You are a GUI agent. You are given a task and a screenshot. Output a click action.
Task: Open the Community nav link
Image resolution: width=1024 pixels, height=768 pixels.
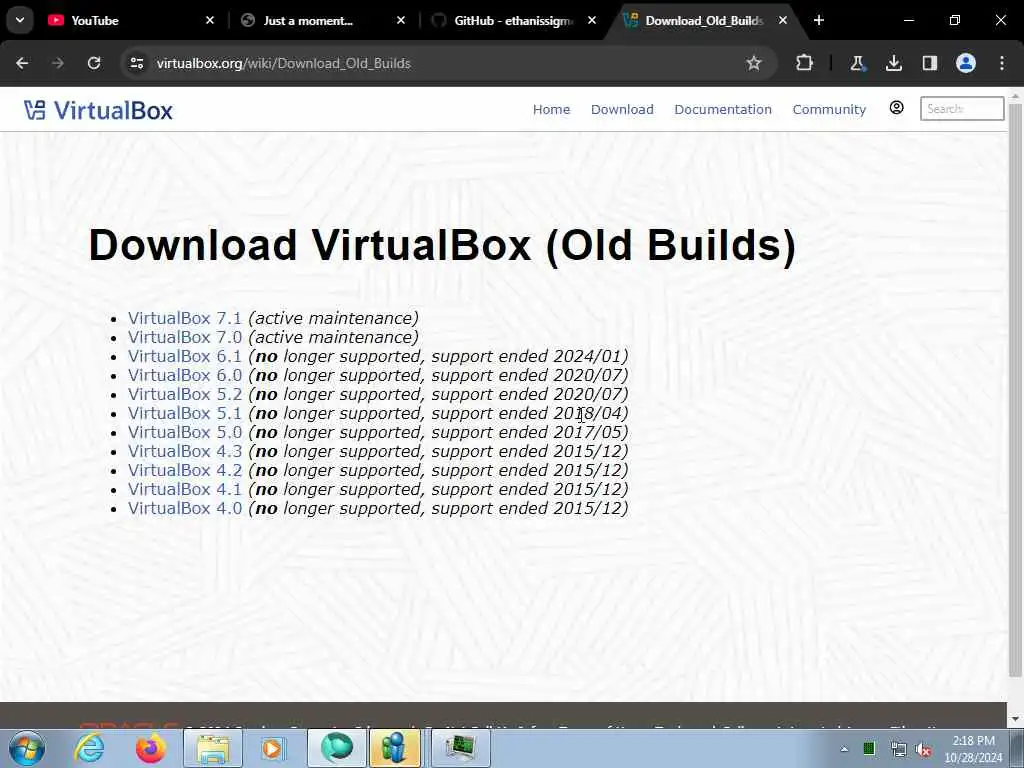(829, 110)
